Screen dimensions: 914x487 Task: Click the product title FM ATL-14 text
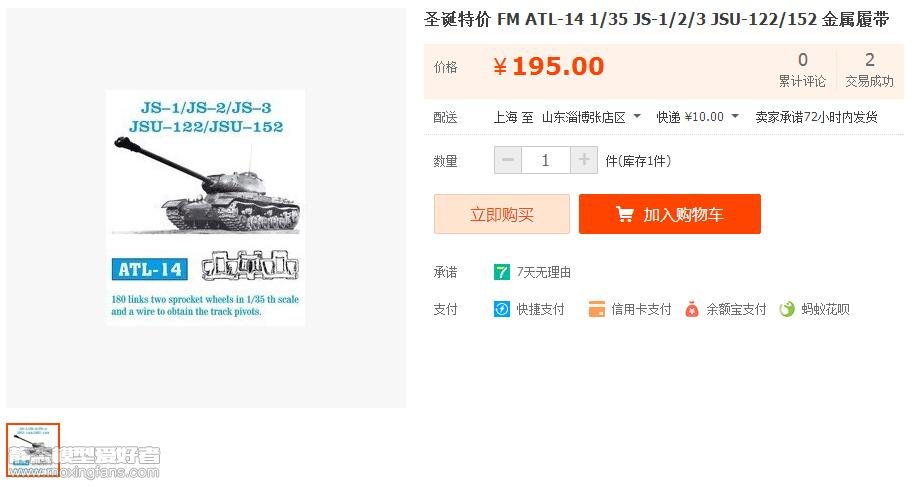[x=656, y=19]
